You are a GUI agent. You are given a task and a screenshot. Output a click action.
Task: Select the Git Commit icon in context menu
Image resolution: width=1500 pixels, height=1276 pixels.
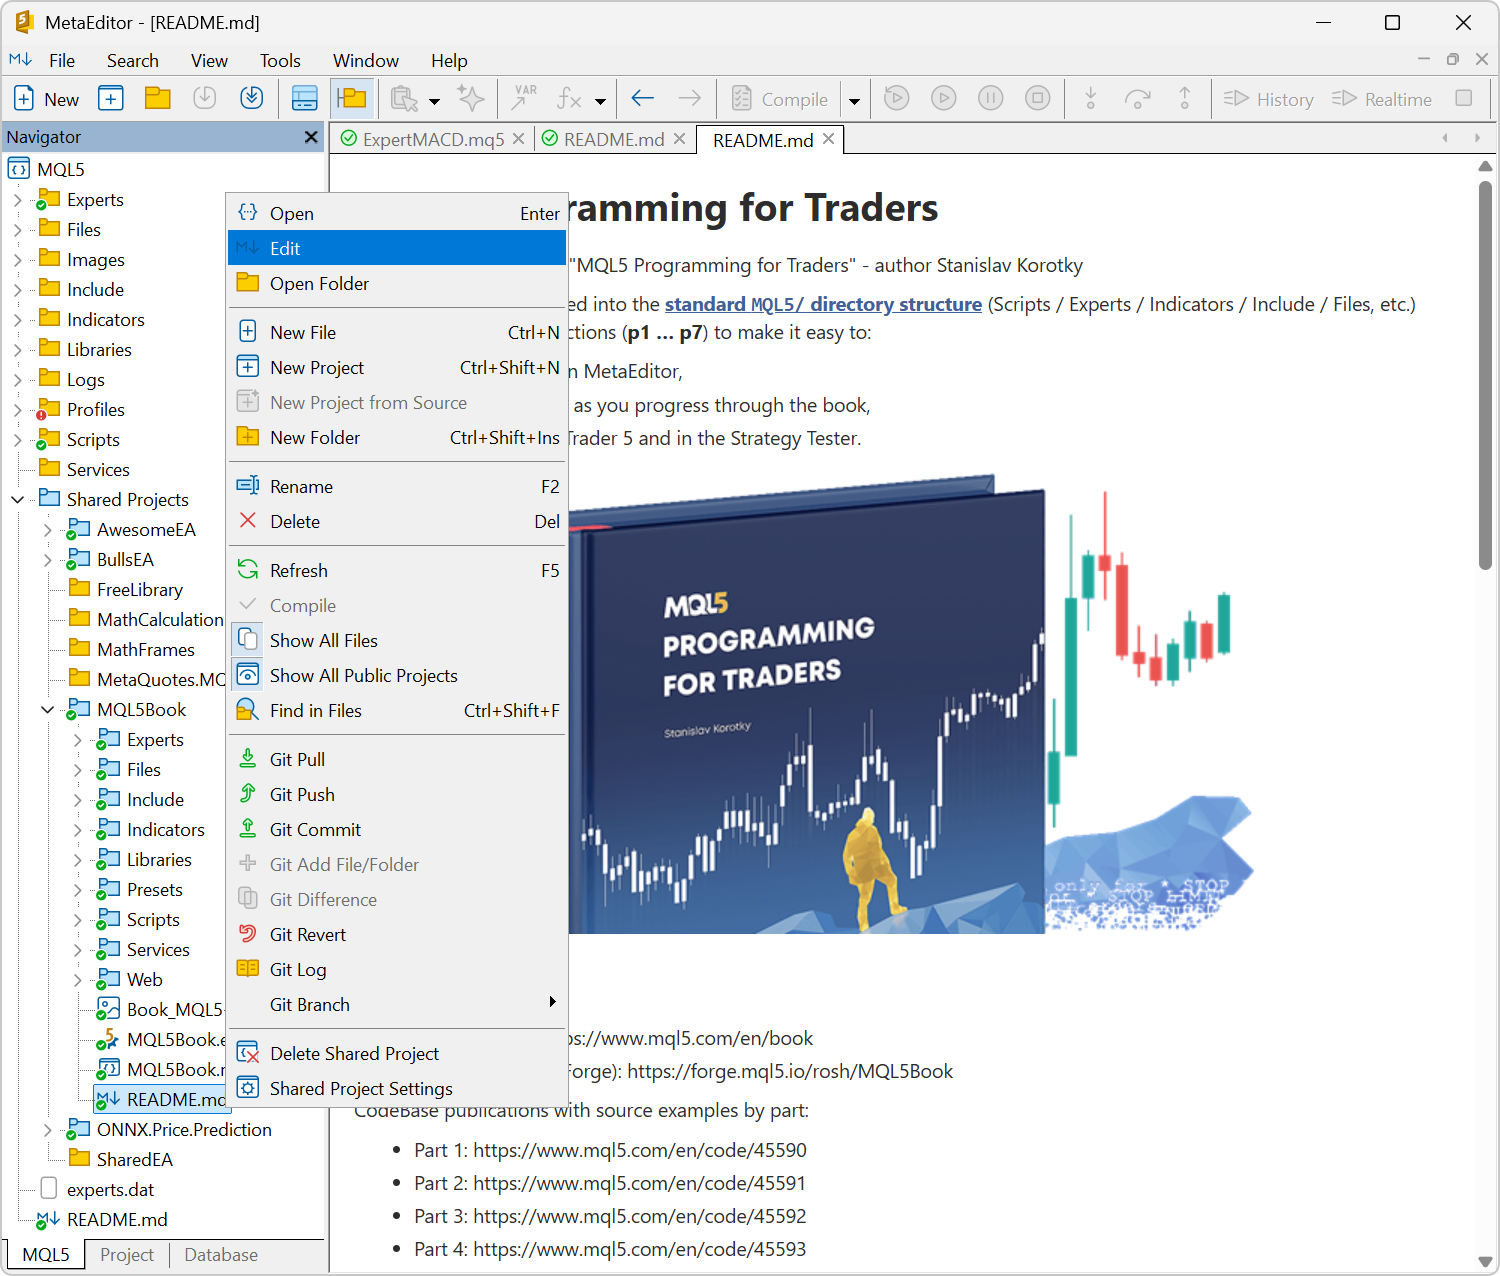248,829
